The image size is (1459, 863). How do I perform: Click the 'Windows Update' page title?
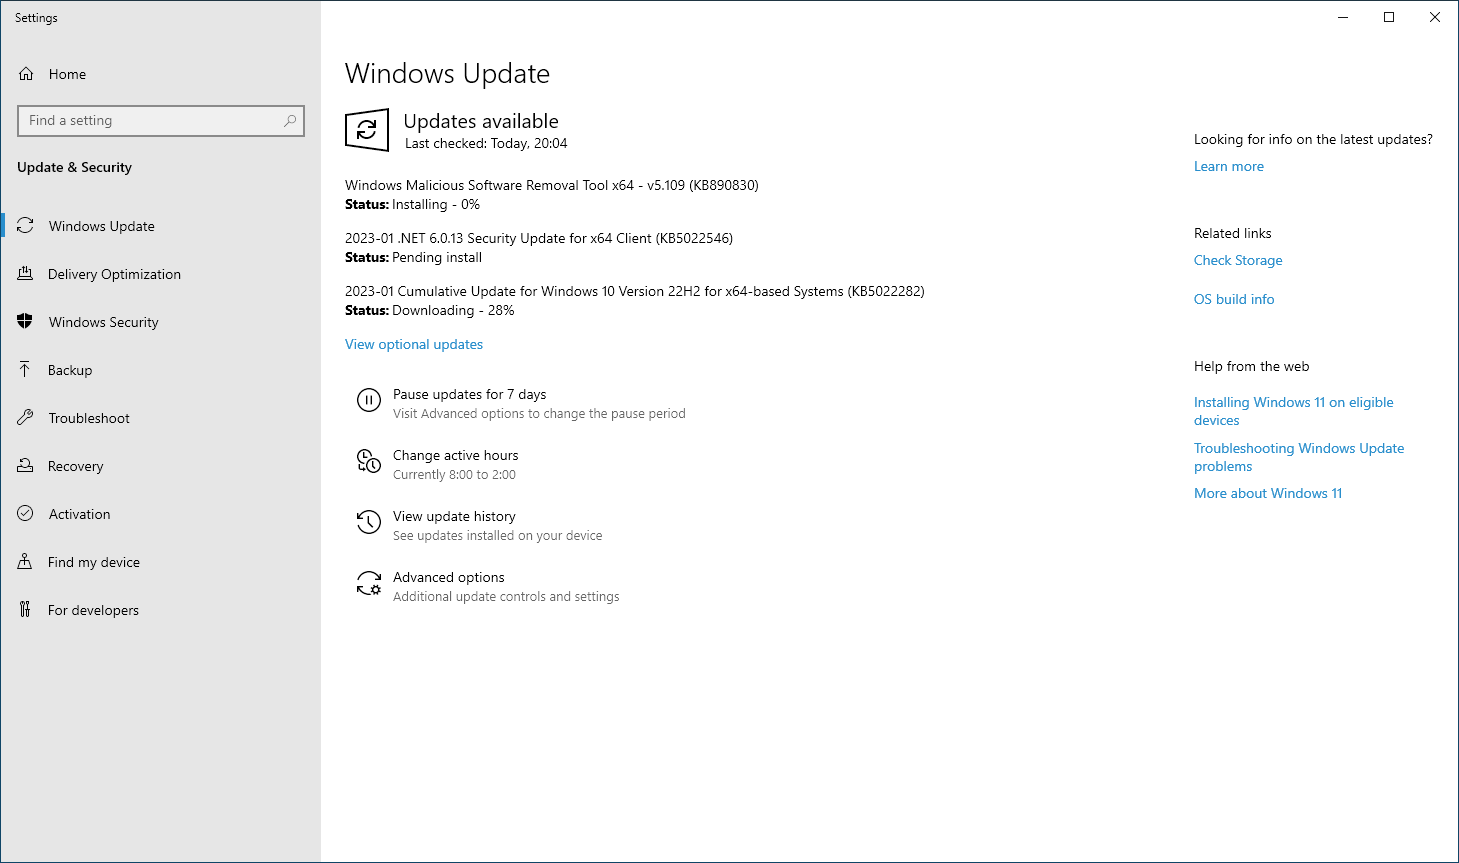pyautogui.click(x=447, y=74)
